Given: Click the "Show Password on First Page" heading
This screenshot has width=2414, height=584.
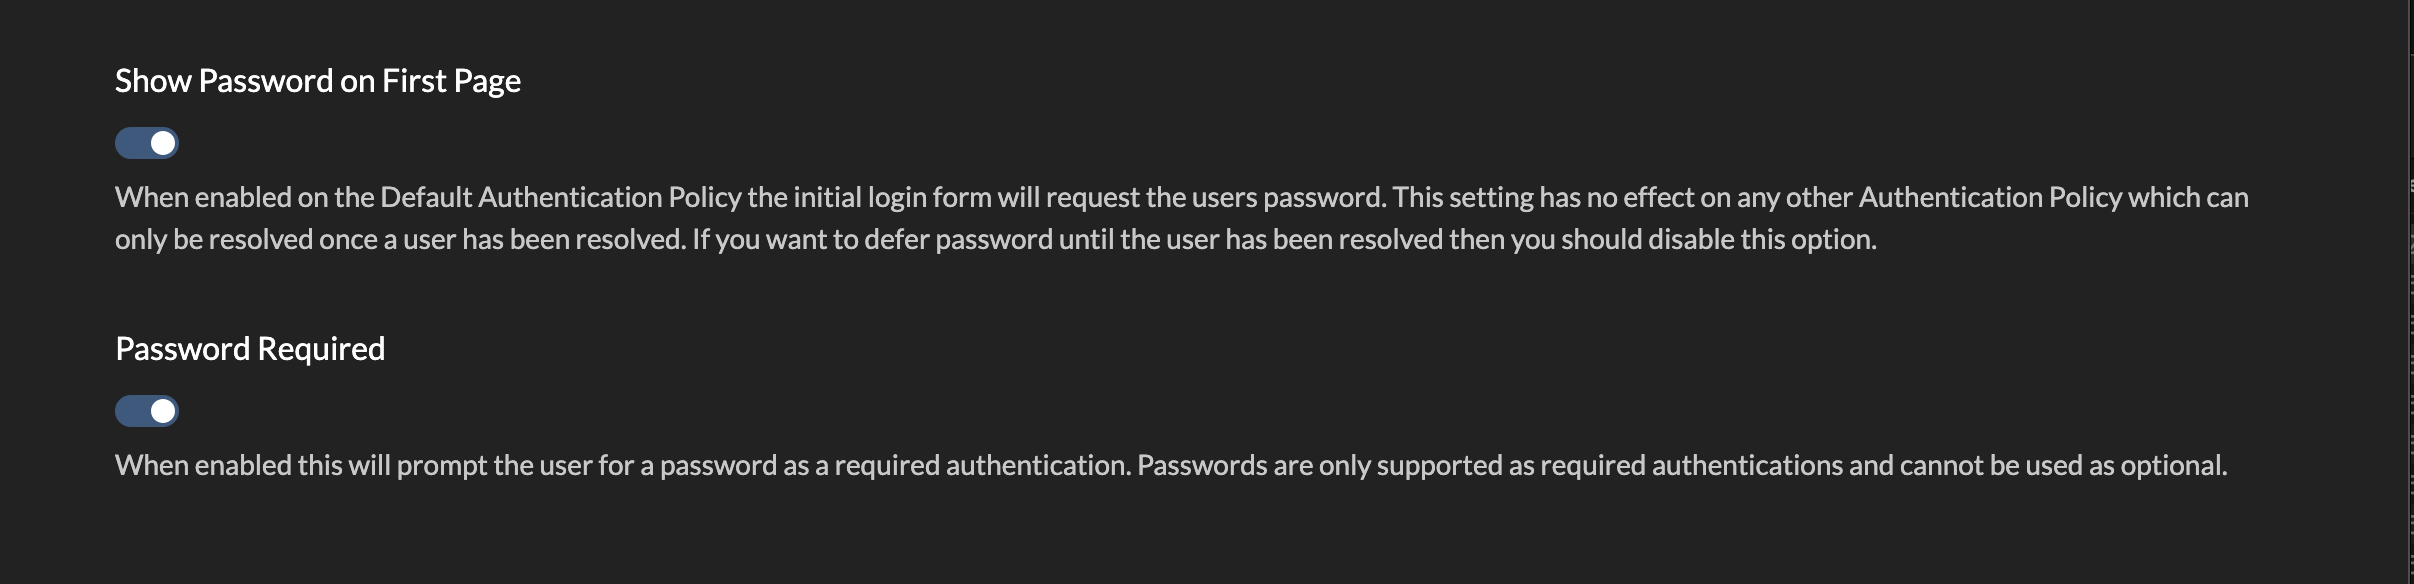Looking at the screenshot, I should click(x=317, y=81).
